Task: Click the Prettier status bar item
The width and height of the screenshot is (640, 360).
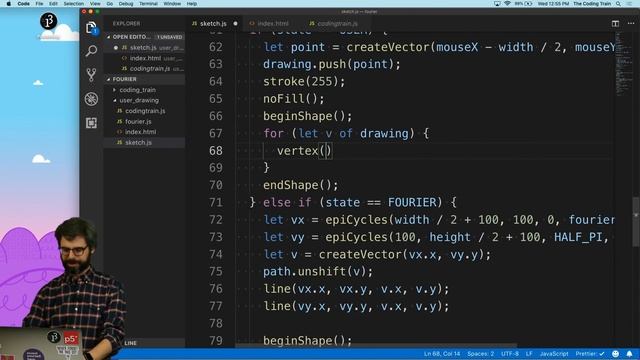Action: pyautogui.click(x=590, y=354)
